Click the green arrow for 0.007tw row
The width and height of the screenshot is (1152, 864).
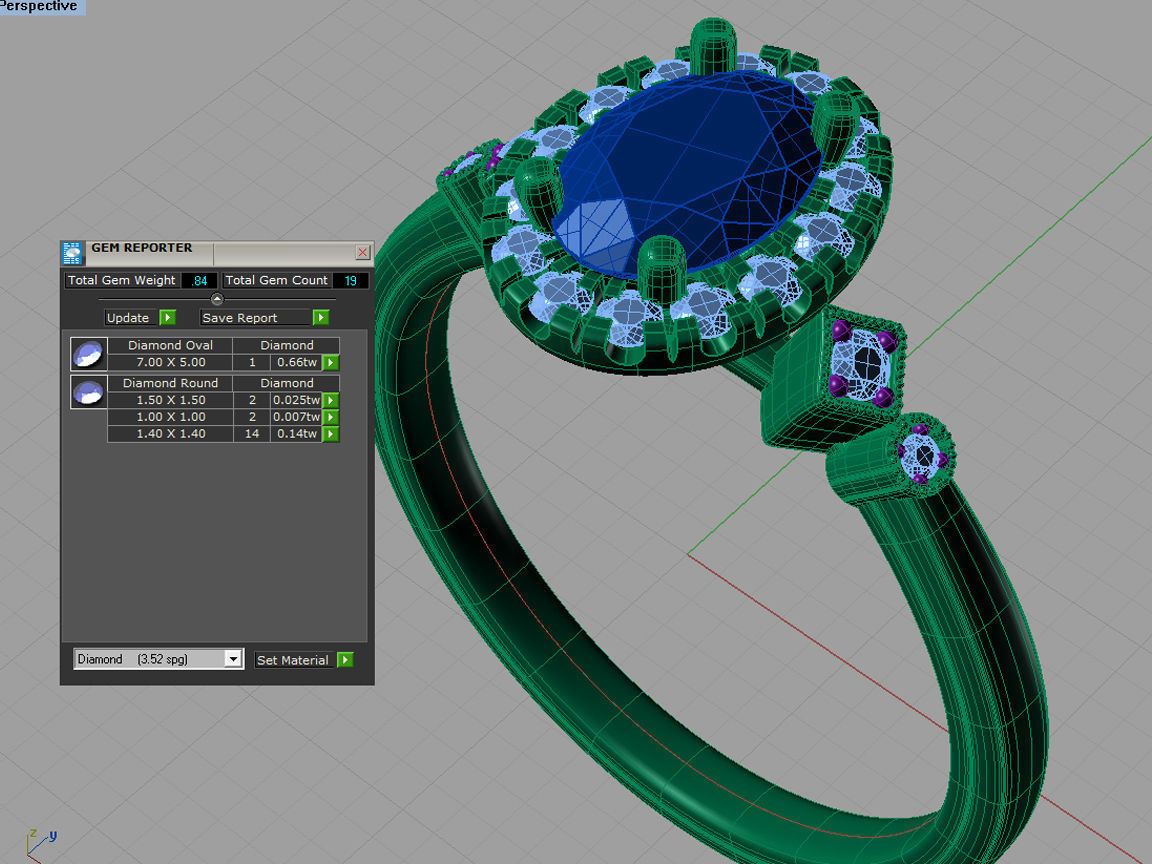(x=331, y=417)
